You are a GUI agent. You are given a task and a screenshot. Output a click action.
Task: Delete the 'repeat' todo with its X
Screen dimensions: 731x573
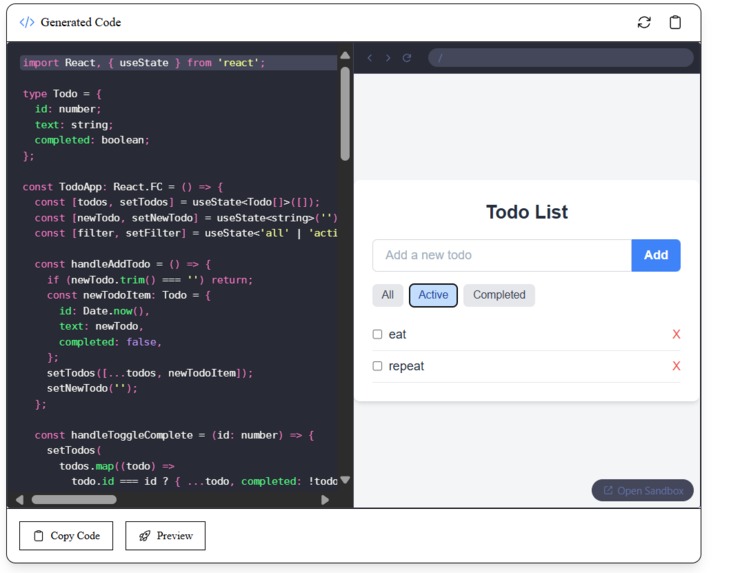(676, 366)
